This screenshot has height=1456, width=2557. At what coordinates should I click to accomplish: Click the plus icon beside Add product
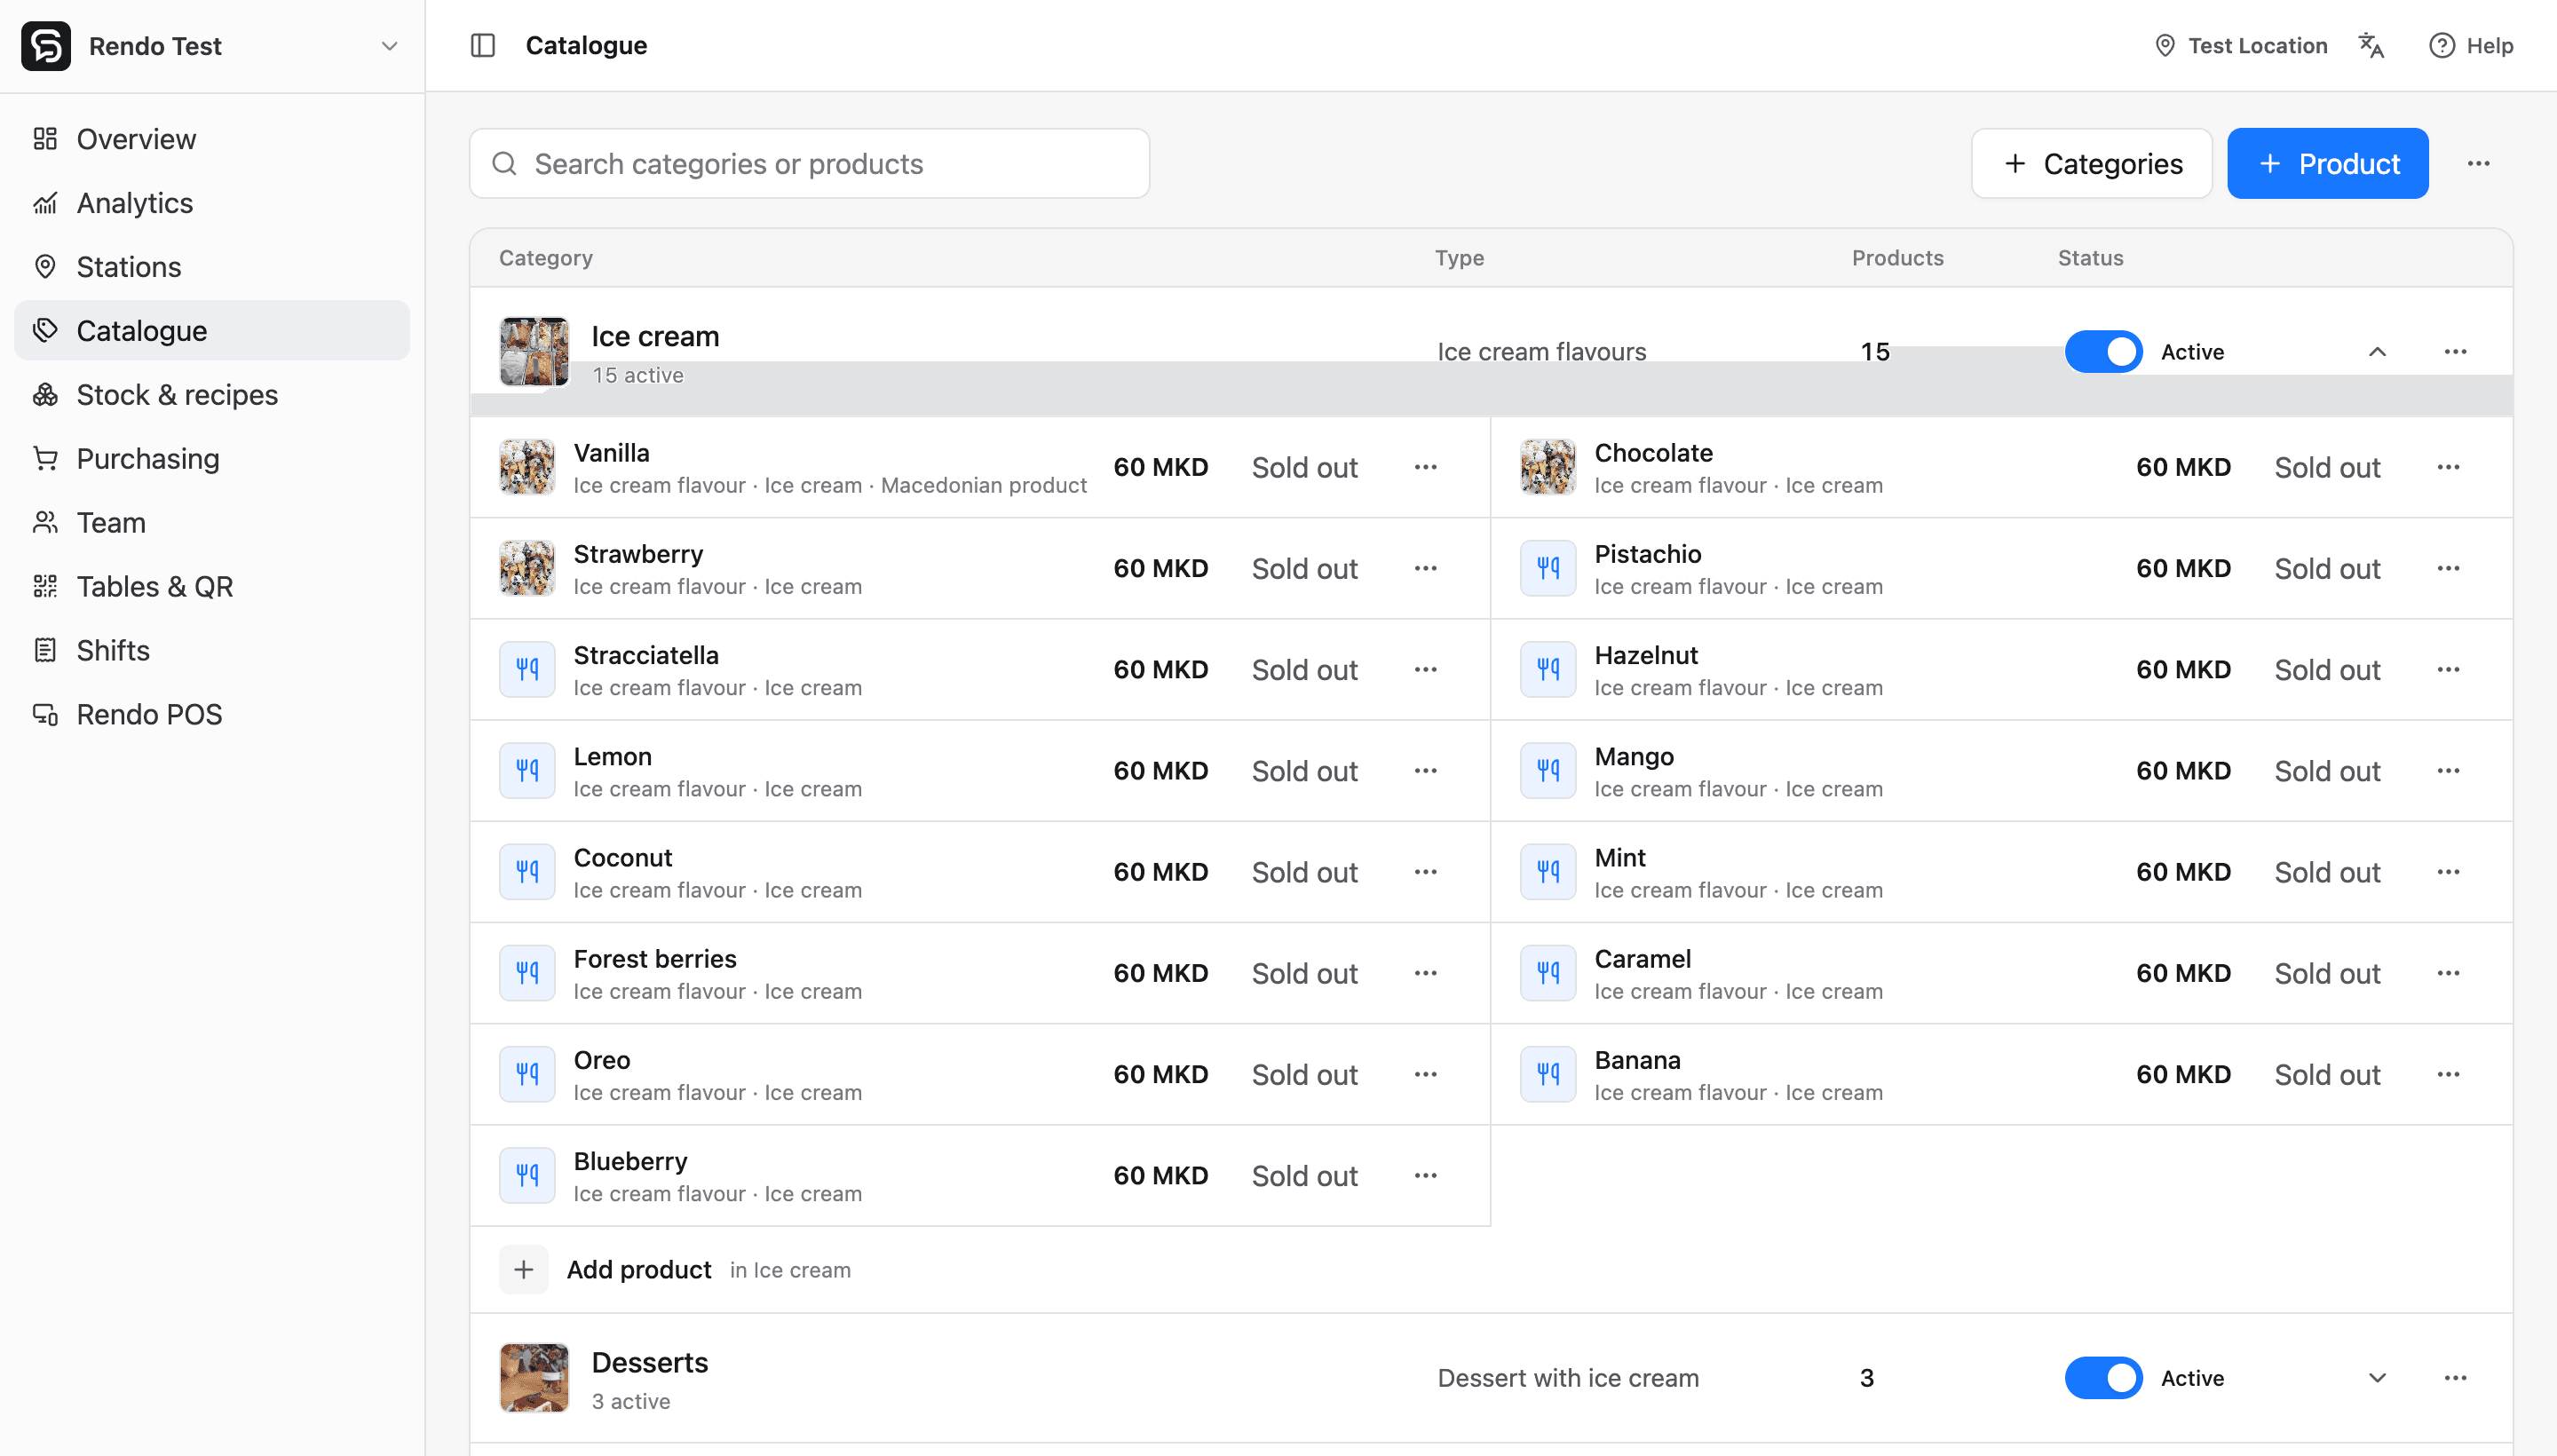pyautogui.click(x=524, y=1270)
